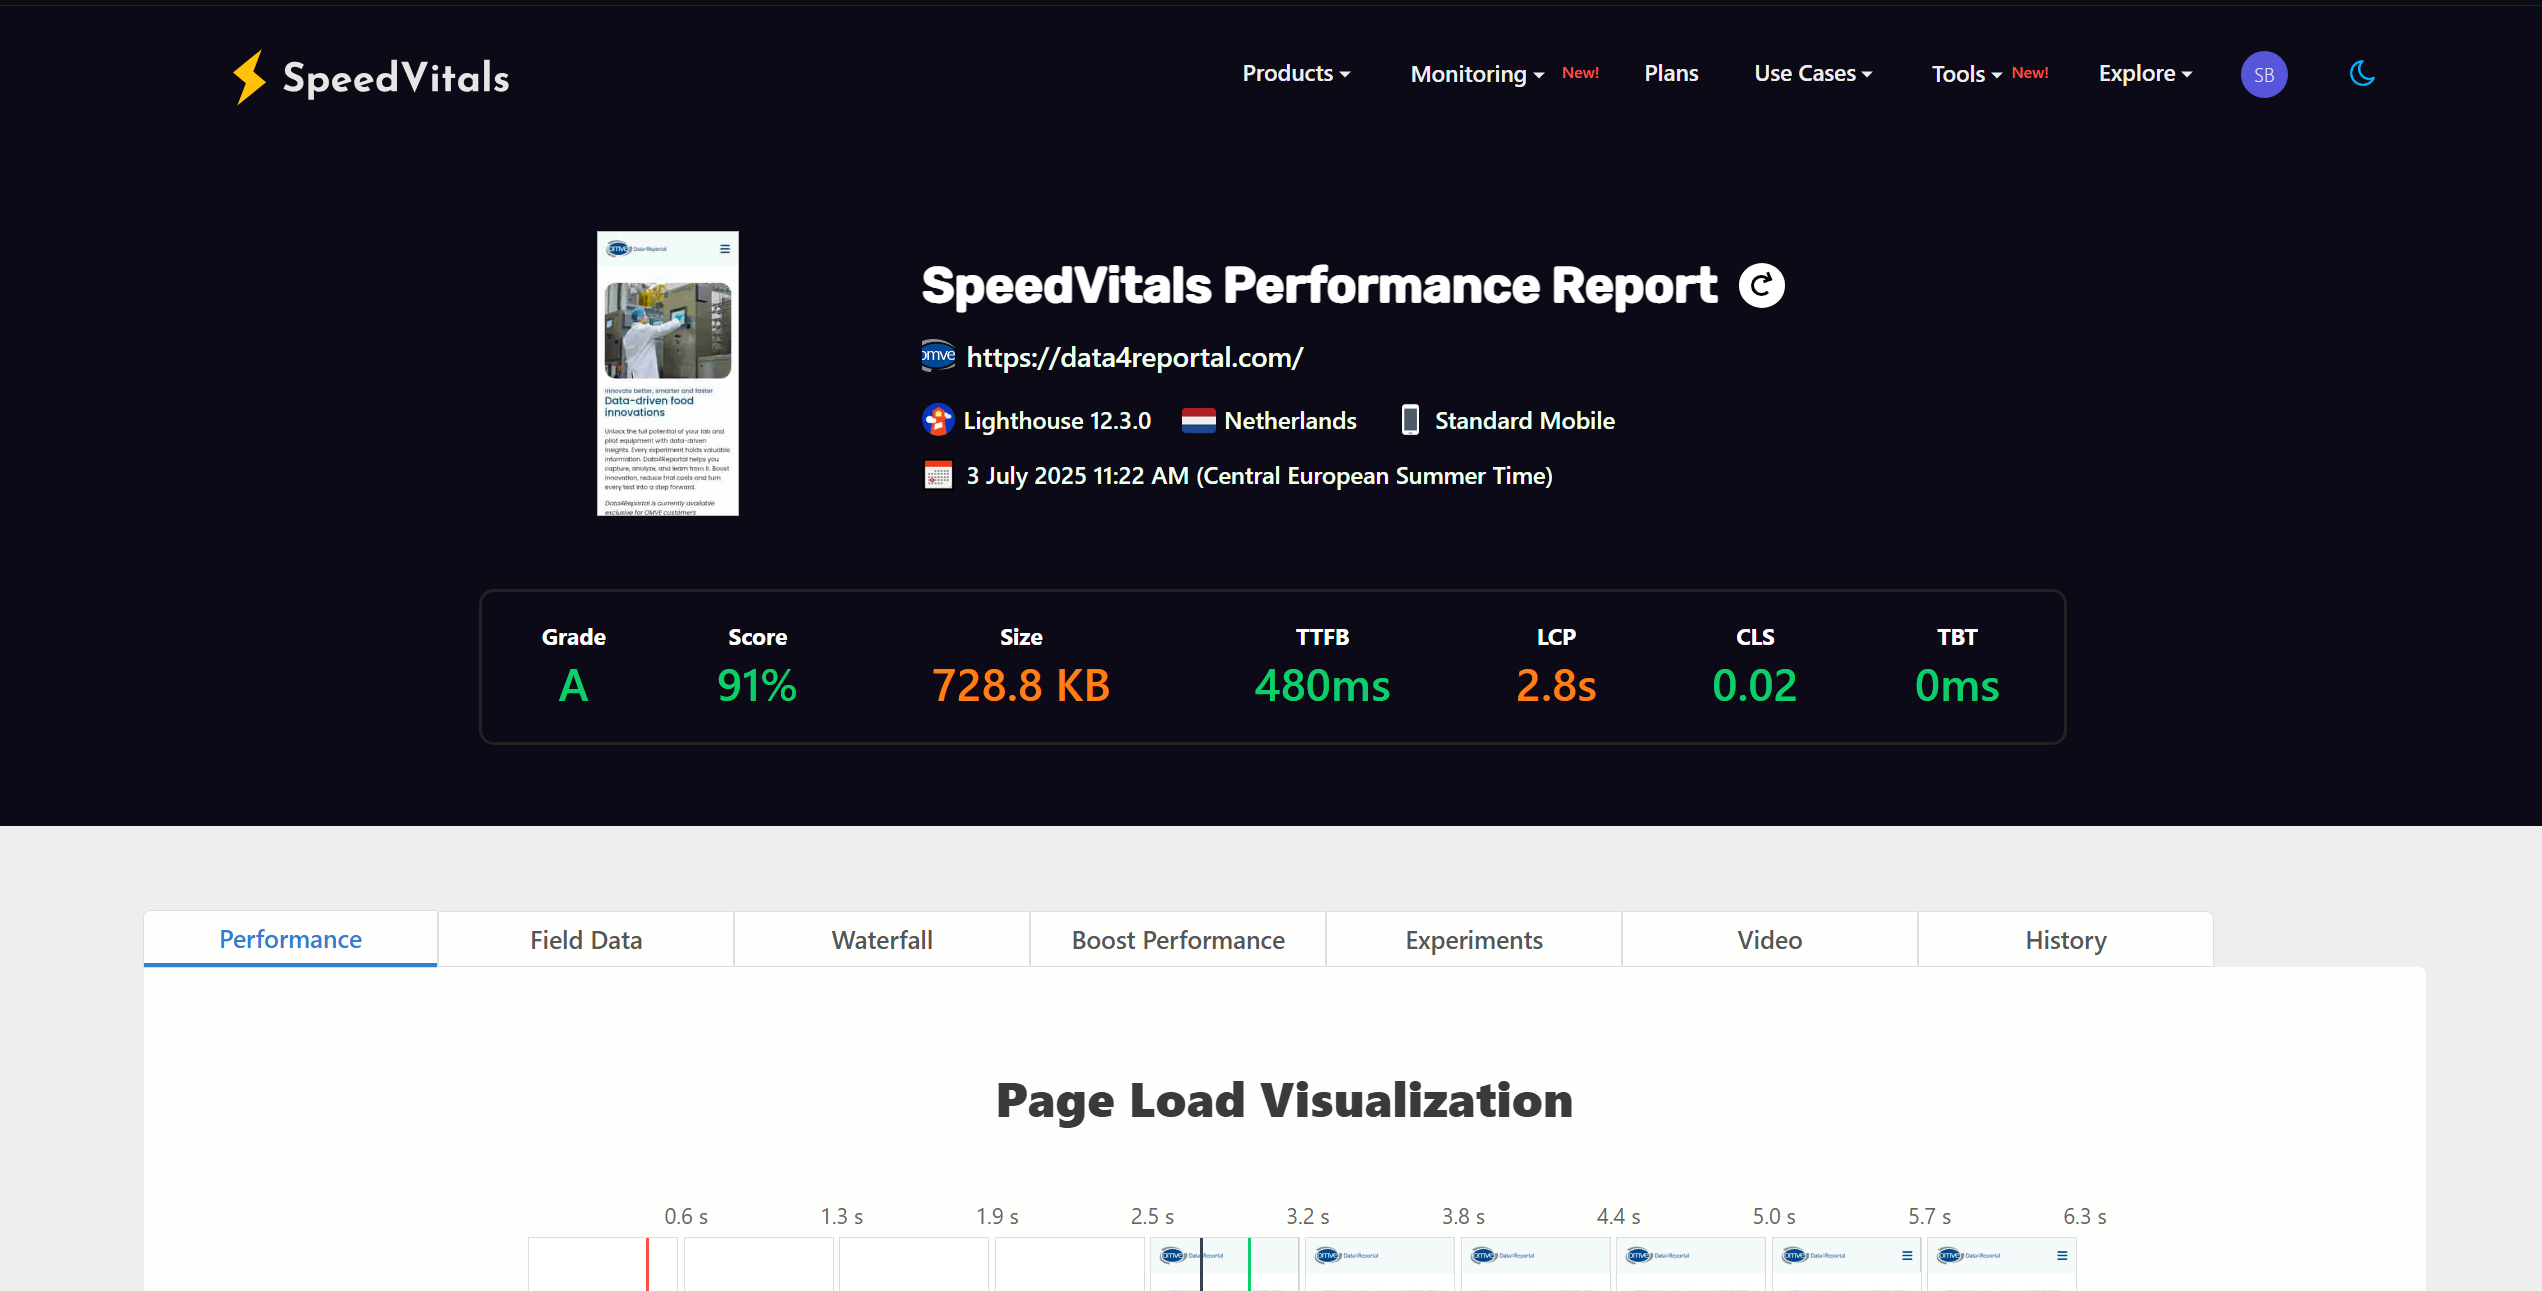Click the 0ms TBT value
Screen dimensions: 2542x1291
[1957, 686]
